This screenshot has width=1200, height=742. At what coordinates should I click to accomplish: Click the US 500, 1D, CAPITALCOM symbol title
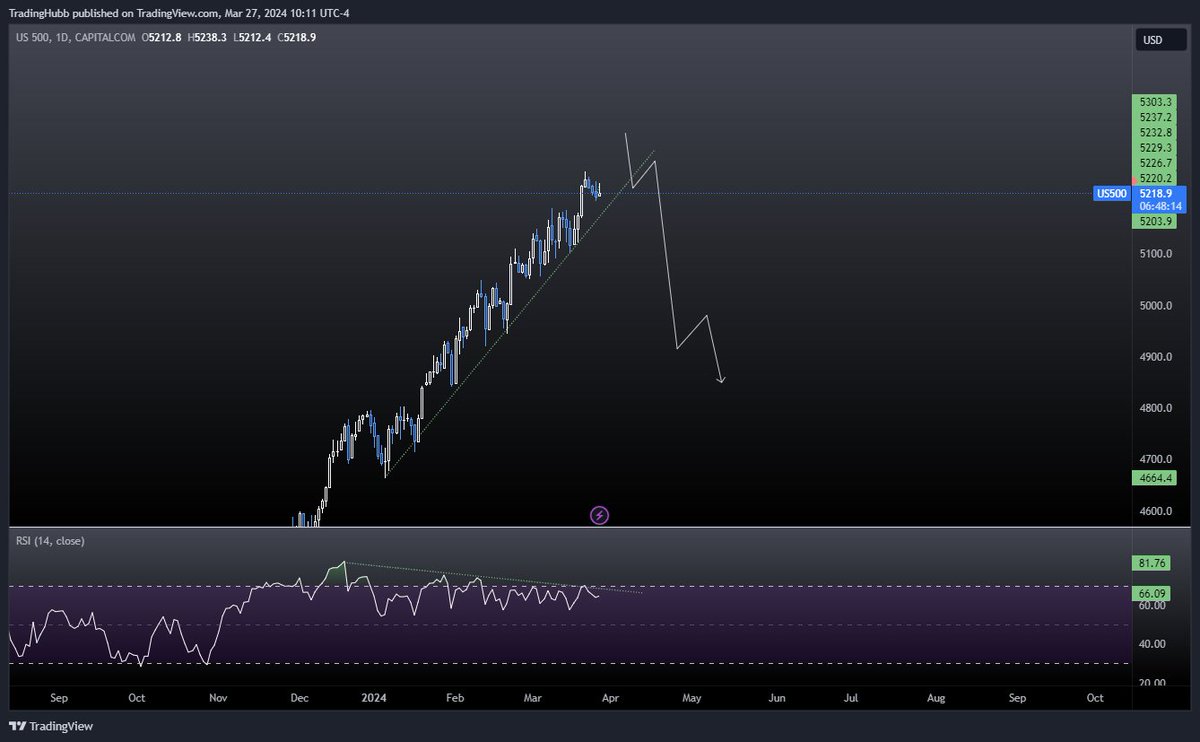(73, 37)
